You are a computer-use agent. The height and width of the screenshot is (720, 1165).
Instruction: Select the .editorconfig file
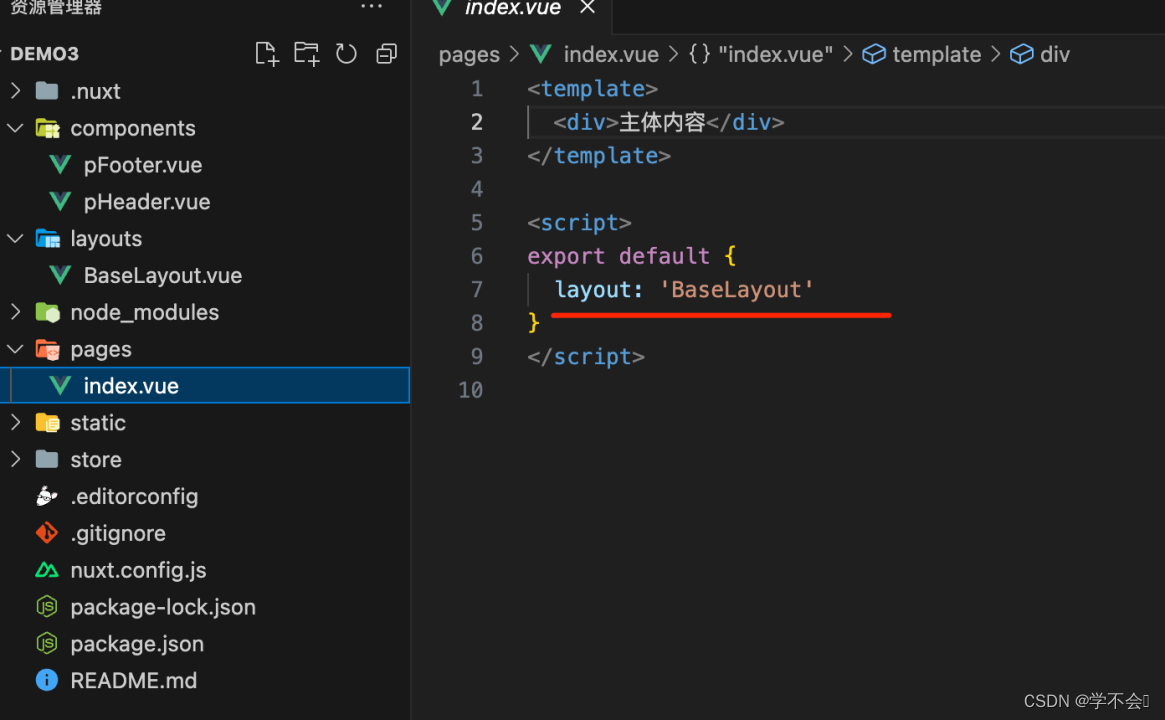[134, 496]
